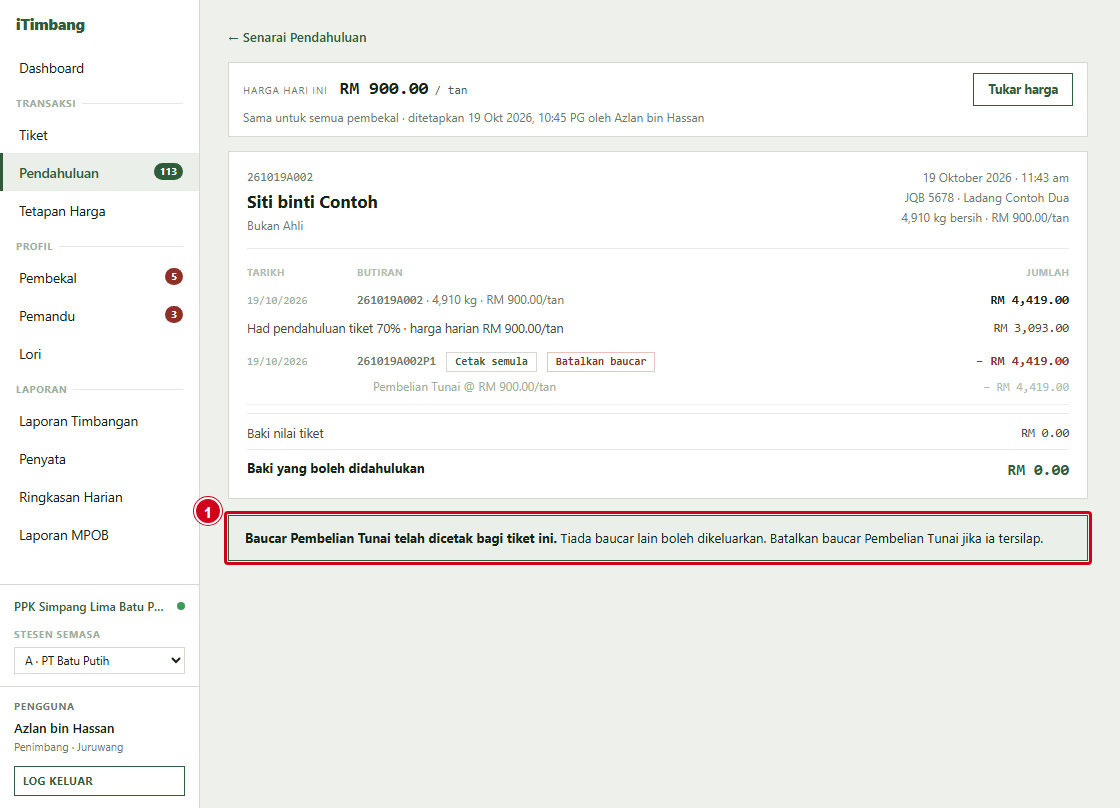This screenshot has width=1120, height=808.
Task: Click the iTimbang logo
Action: pos(50,25)
